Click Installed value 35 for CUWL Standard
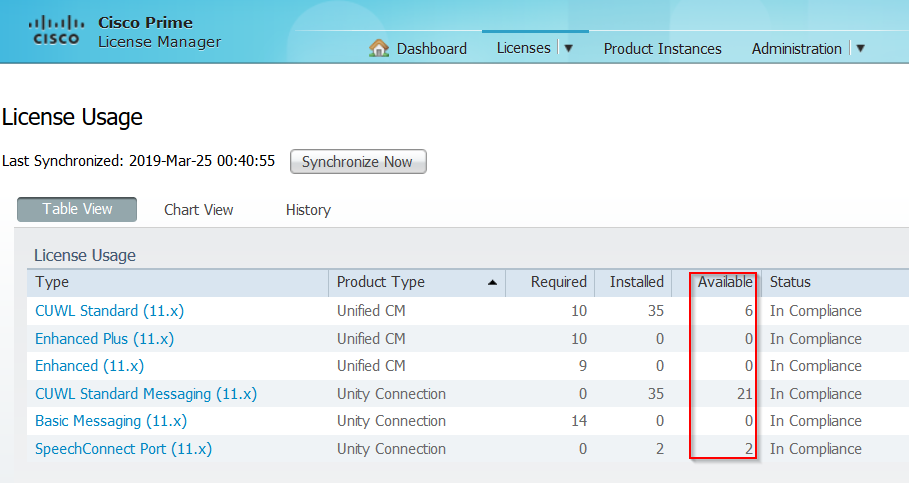909x483 pixels. coord(656,311)
